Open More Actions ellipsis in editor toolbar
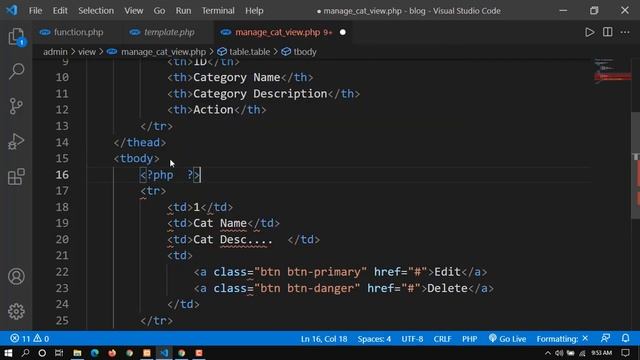This screenshot has width=640, height=360. click(625, 32)
